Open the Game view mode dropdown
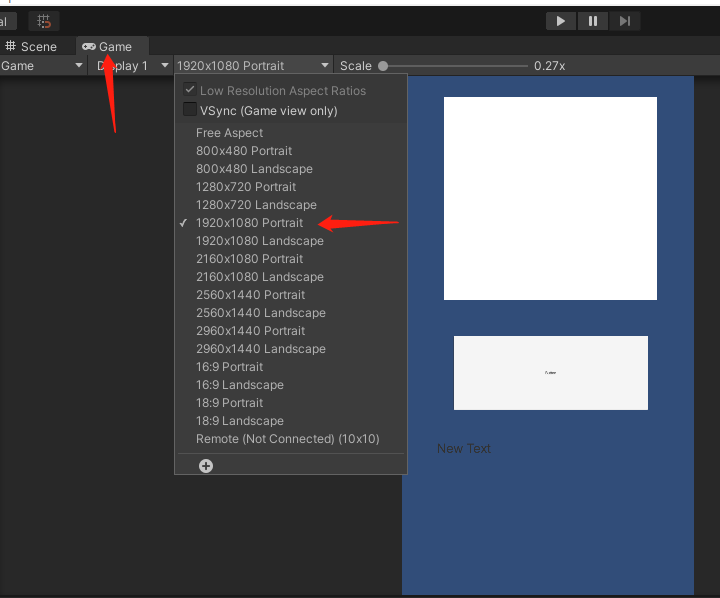Image resolution: width=720 pixels, height=598 pixels. tap(42, 66)
